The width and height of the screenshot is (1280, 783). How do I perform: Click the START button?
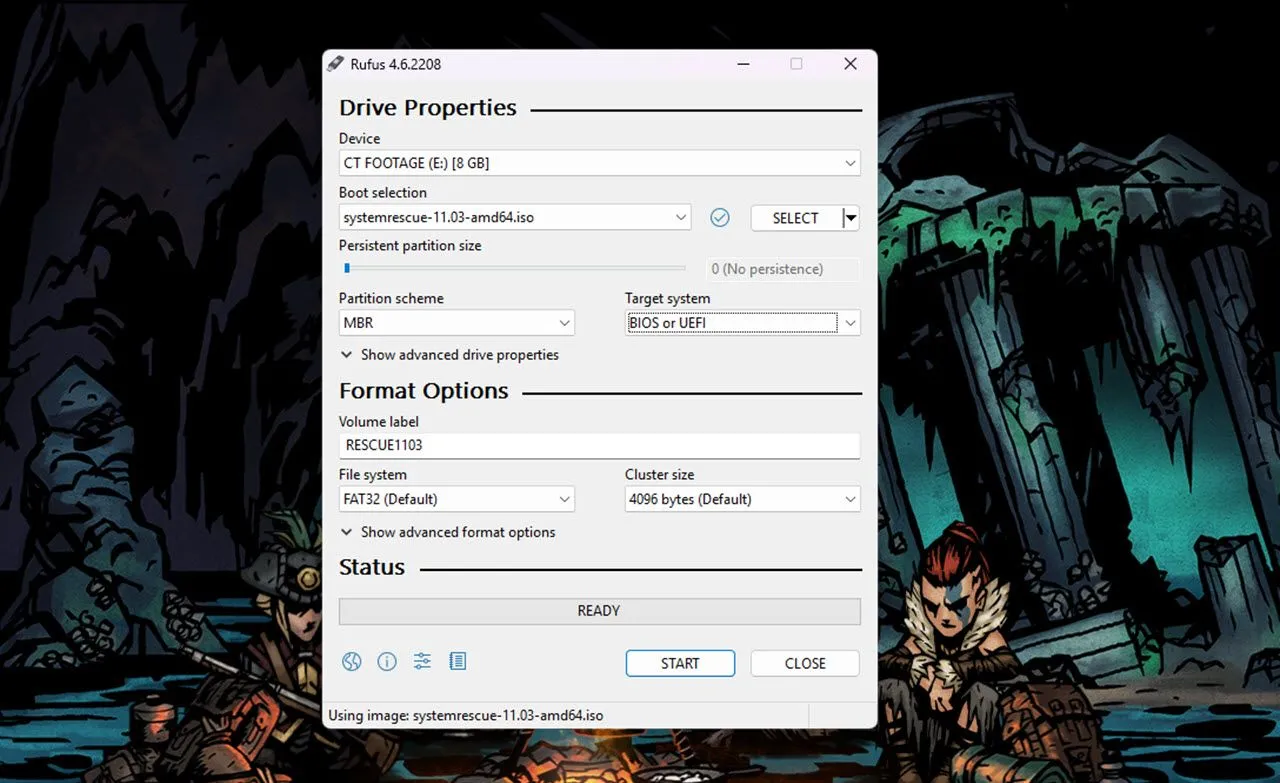[x=680, y=663]
